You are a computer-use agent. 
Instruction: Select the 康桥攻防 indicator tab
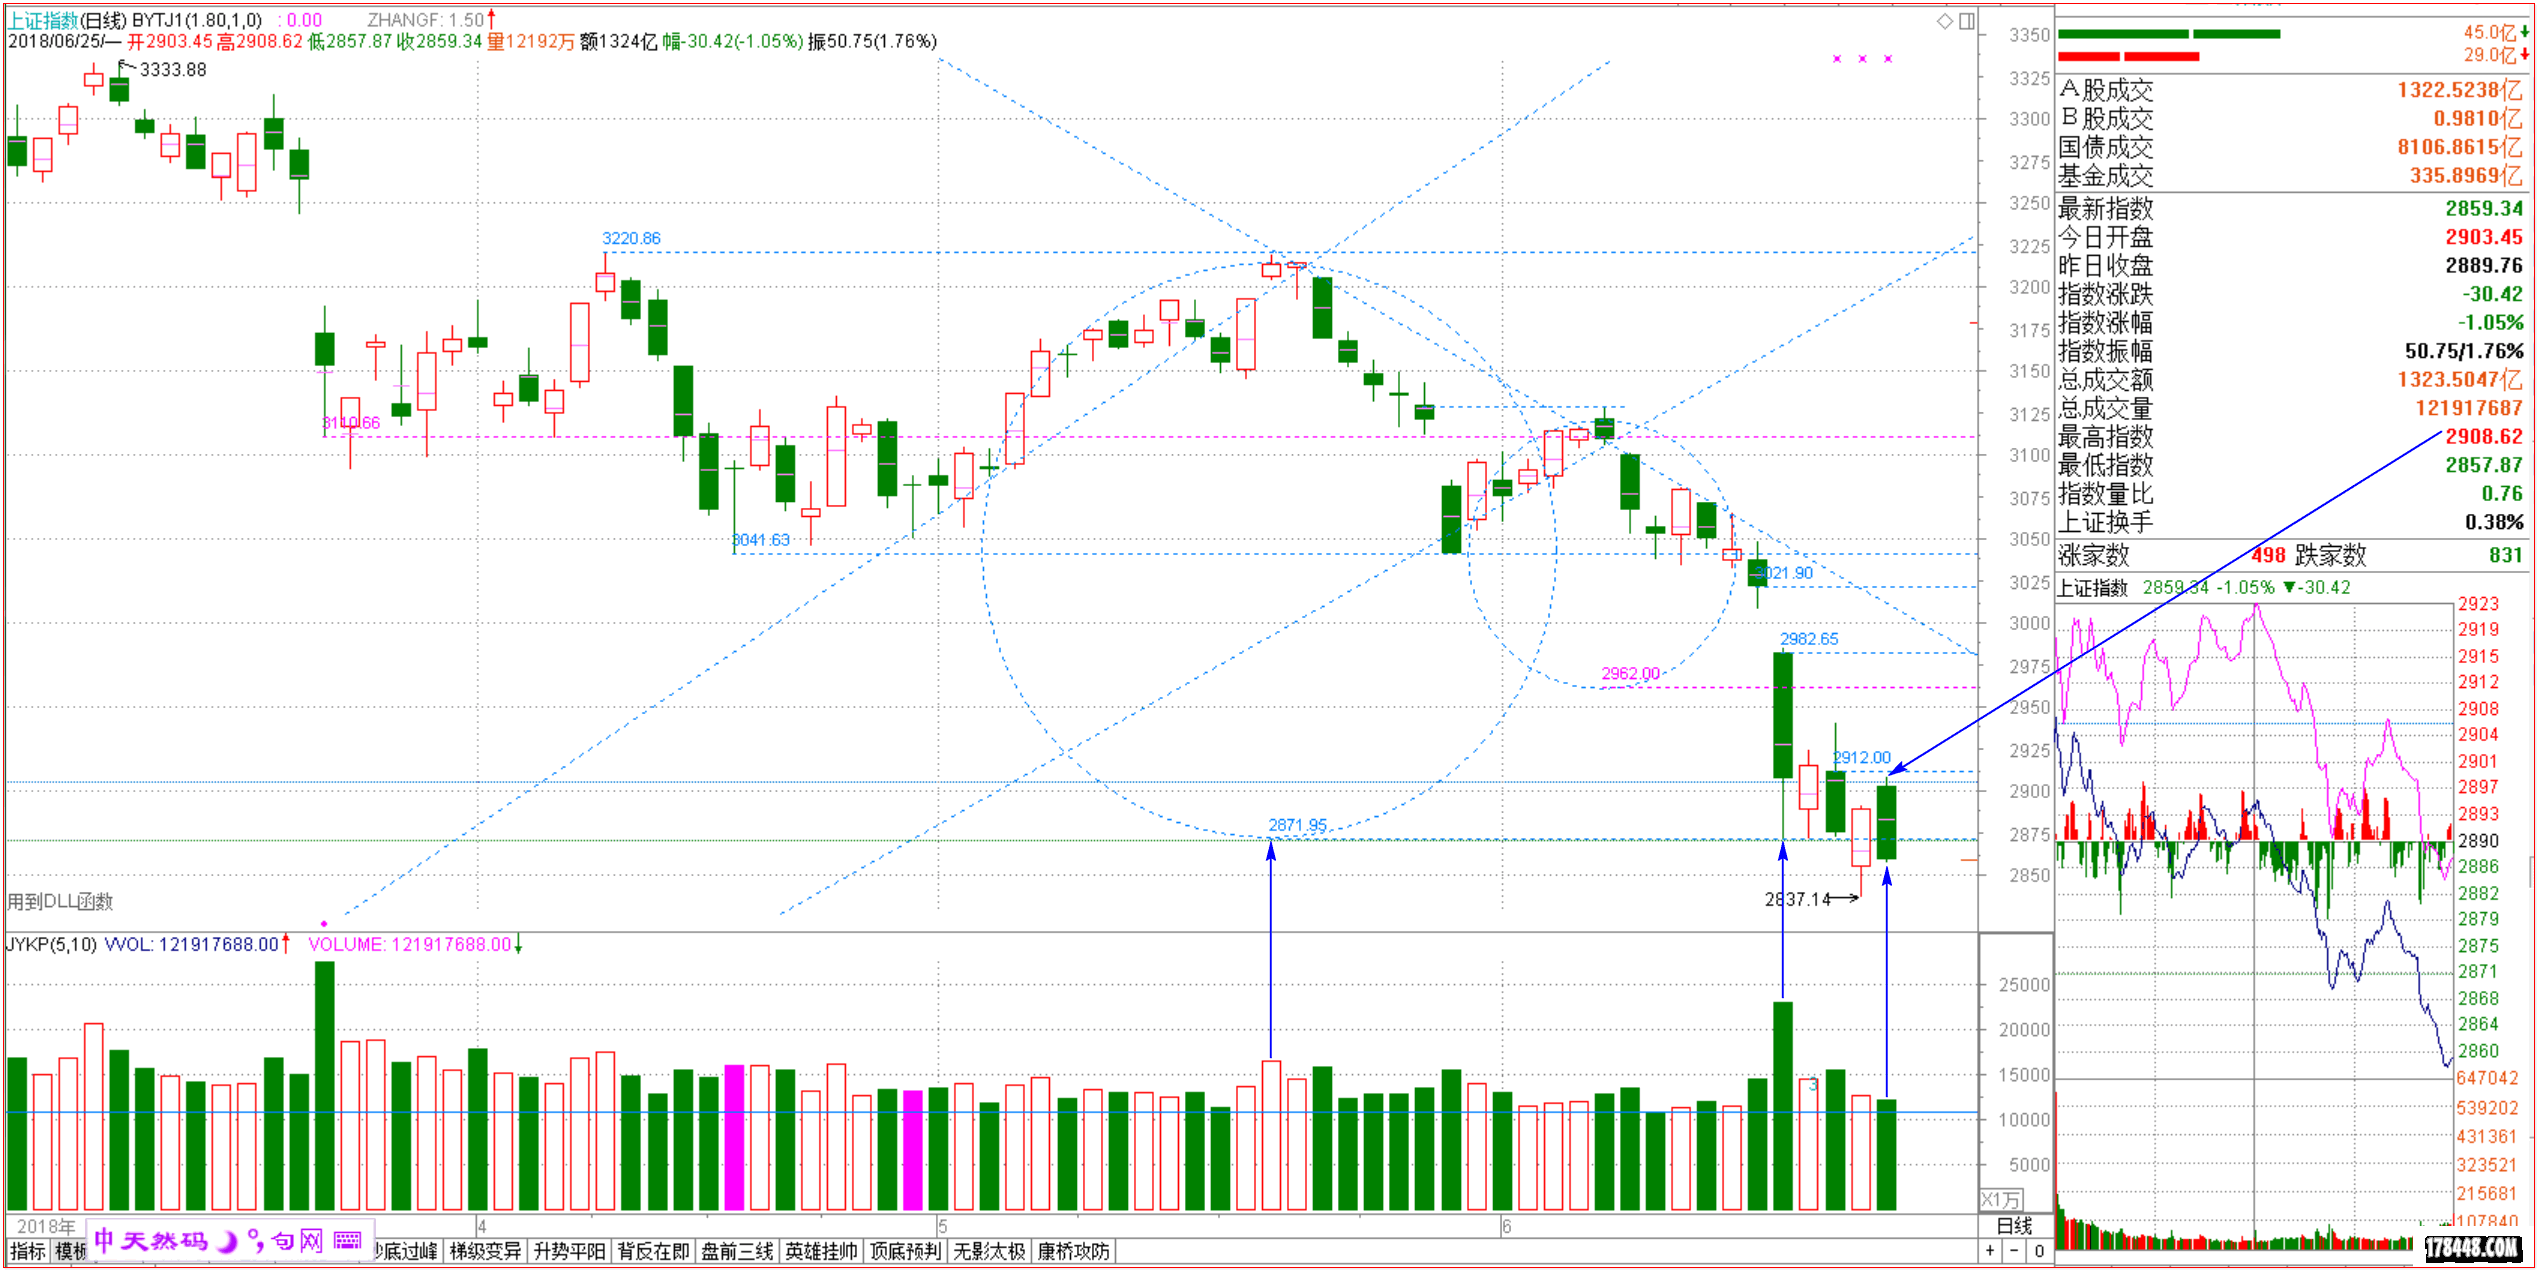[1073, 1251]
